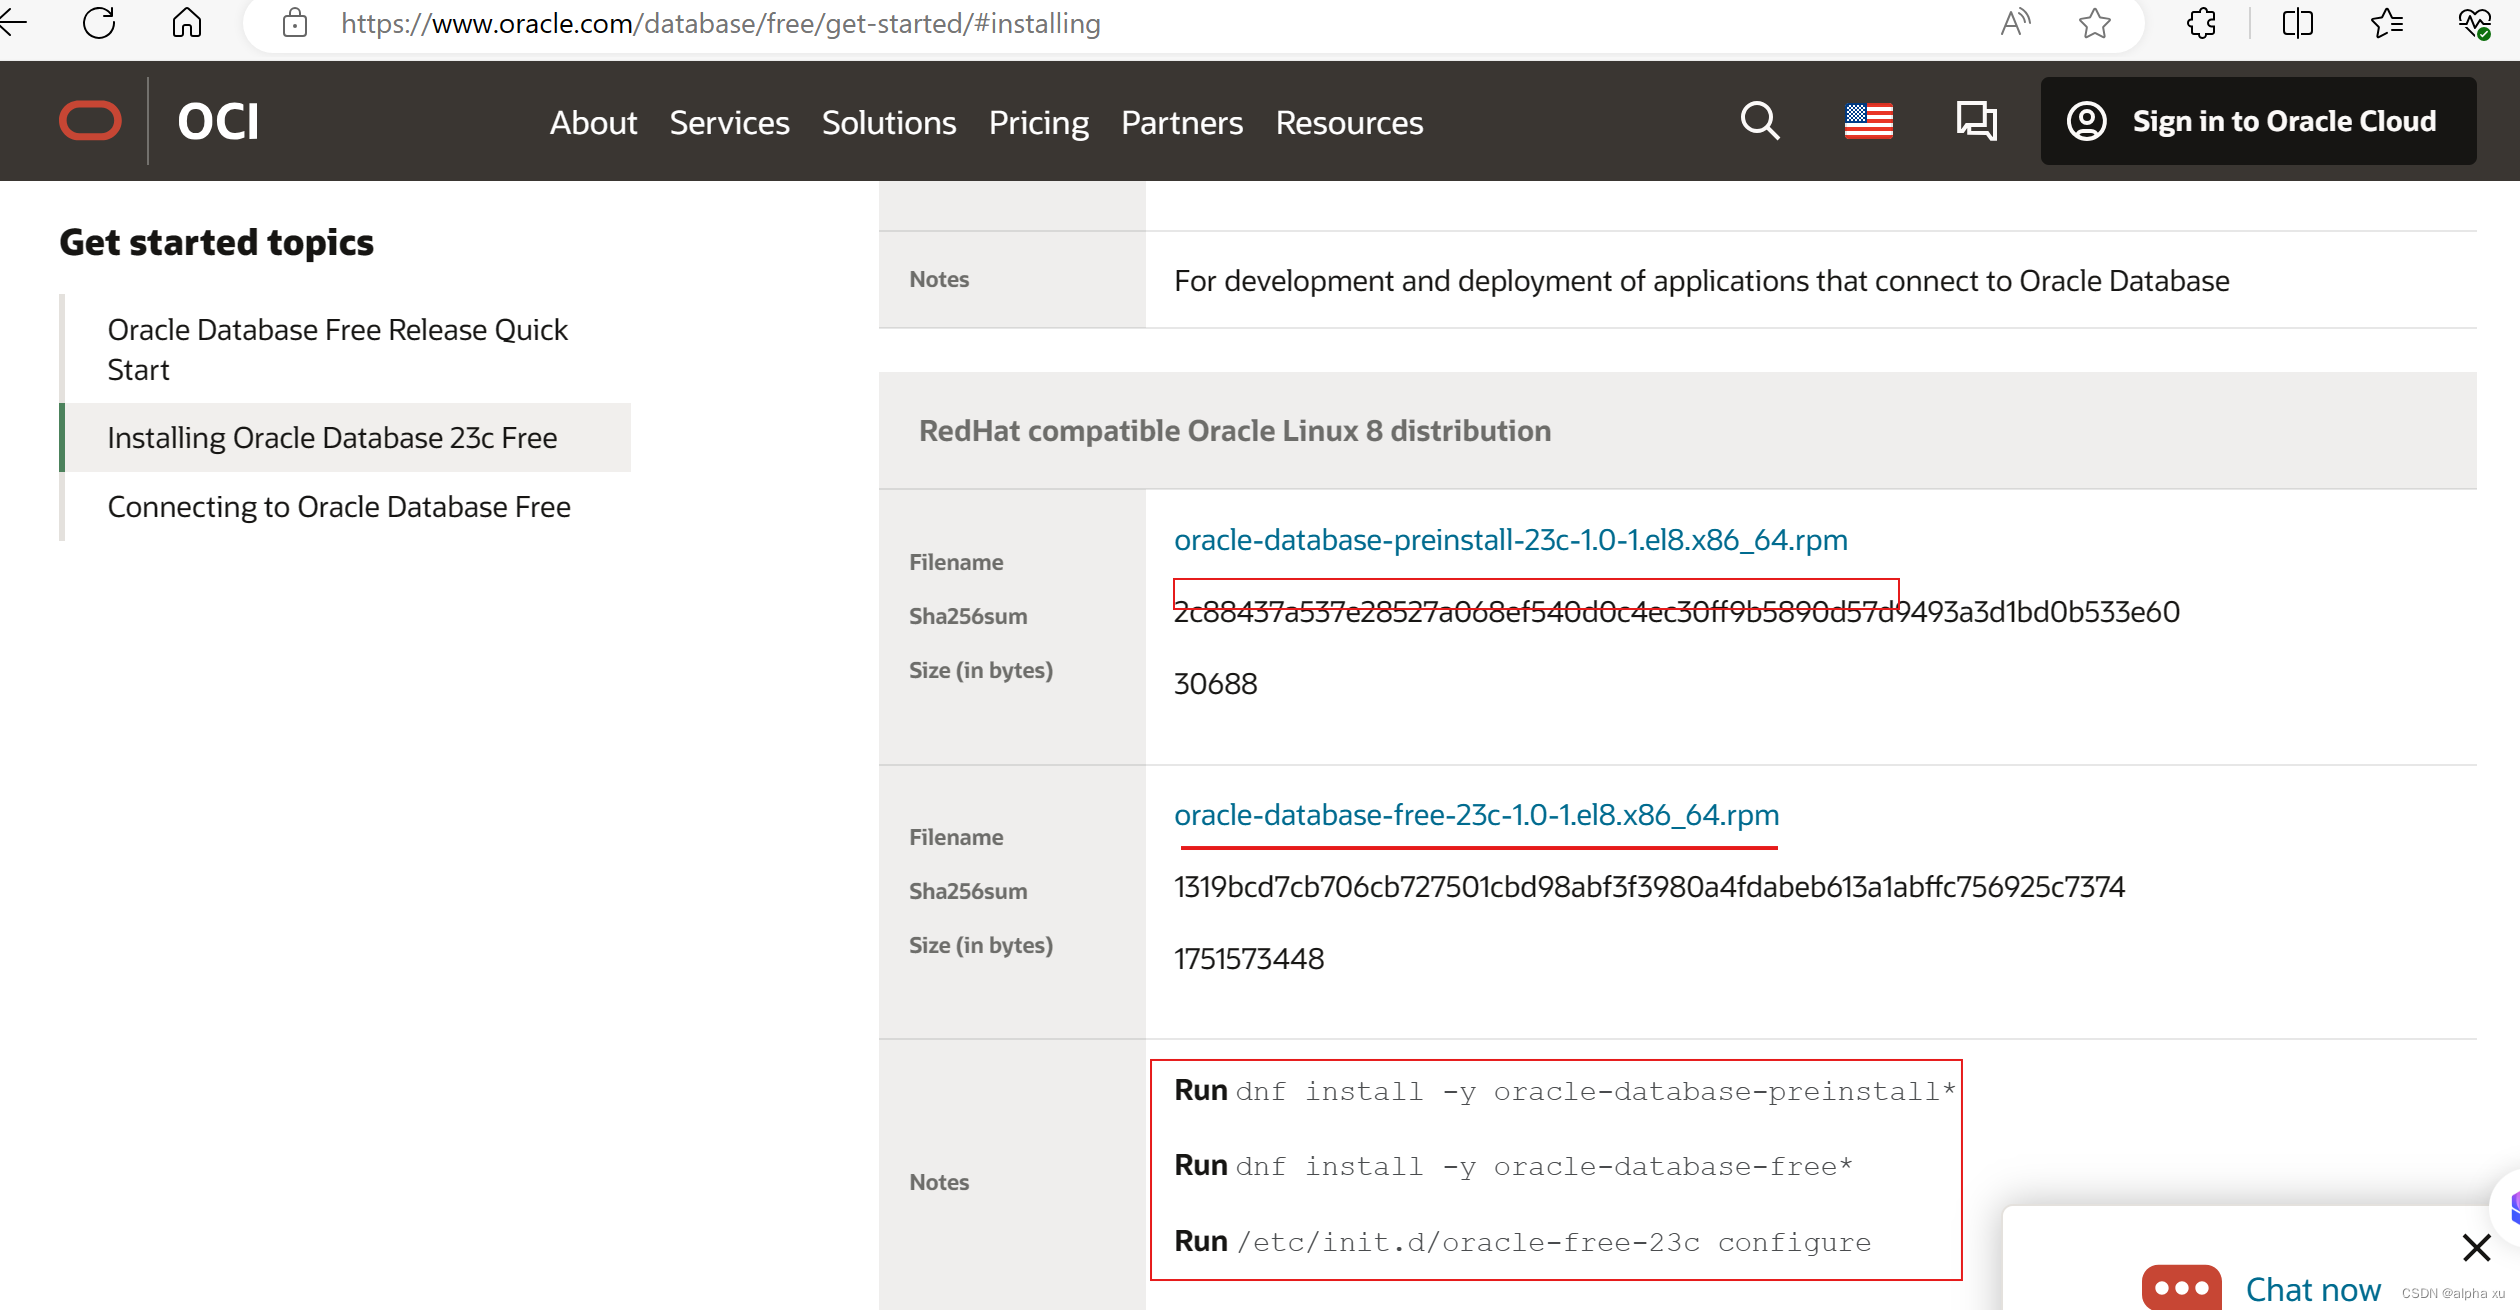Screen dimensions: 2520x1310
Task: Click the browser favorites/bookmark icon
Action: (2097, 25)
